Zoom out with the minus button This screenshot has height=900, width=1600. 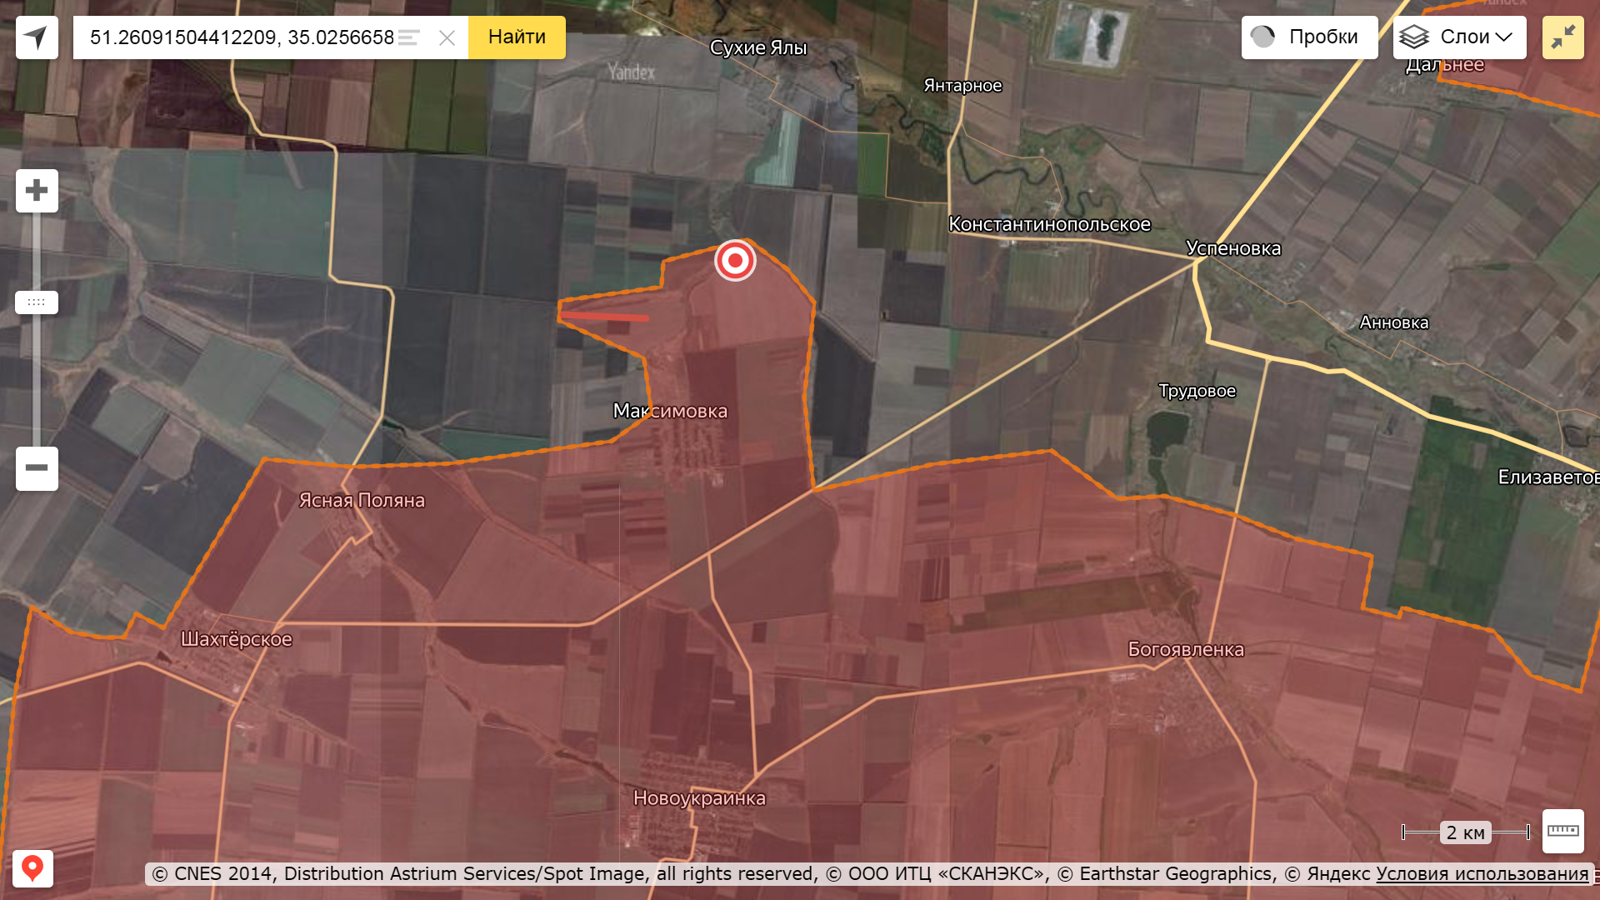(x=37, y=468)
